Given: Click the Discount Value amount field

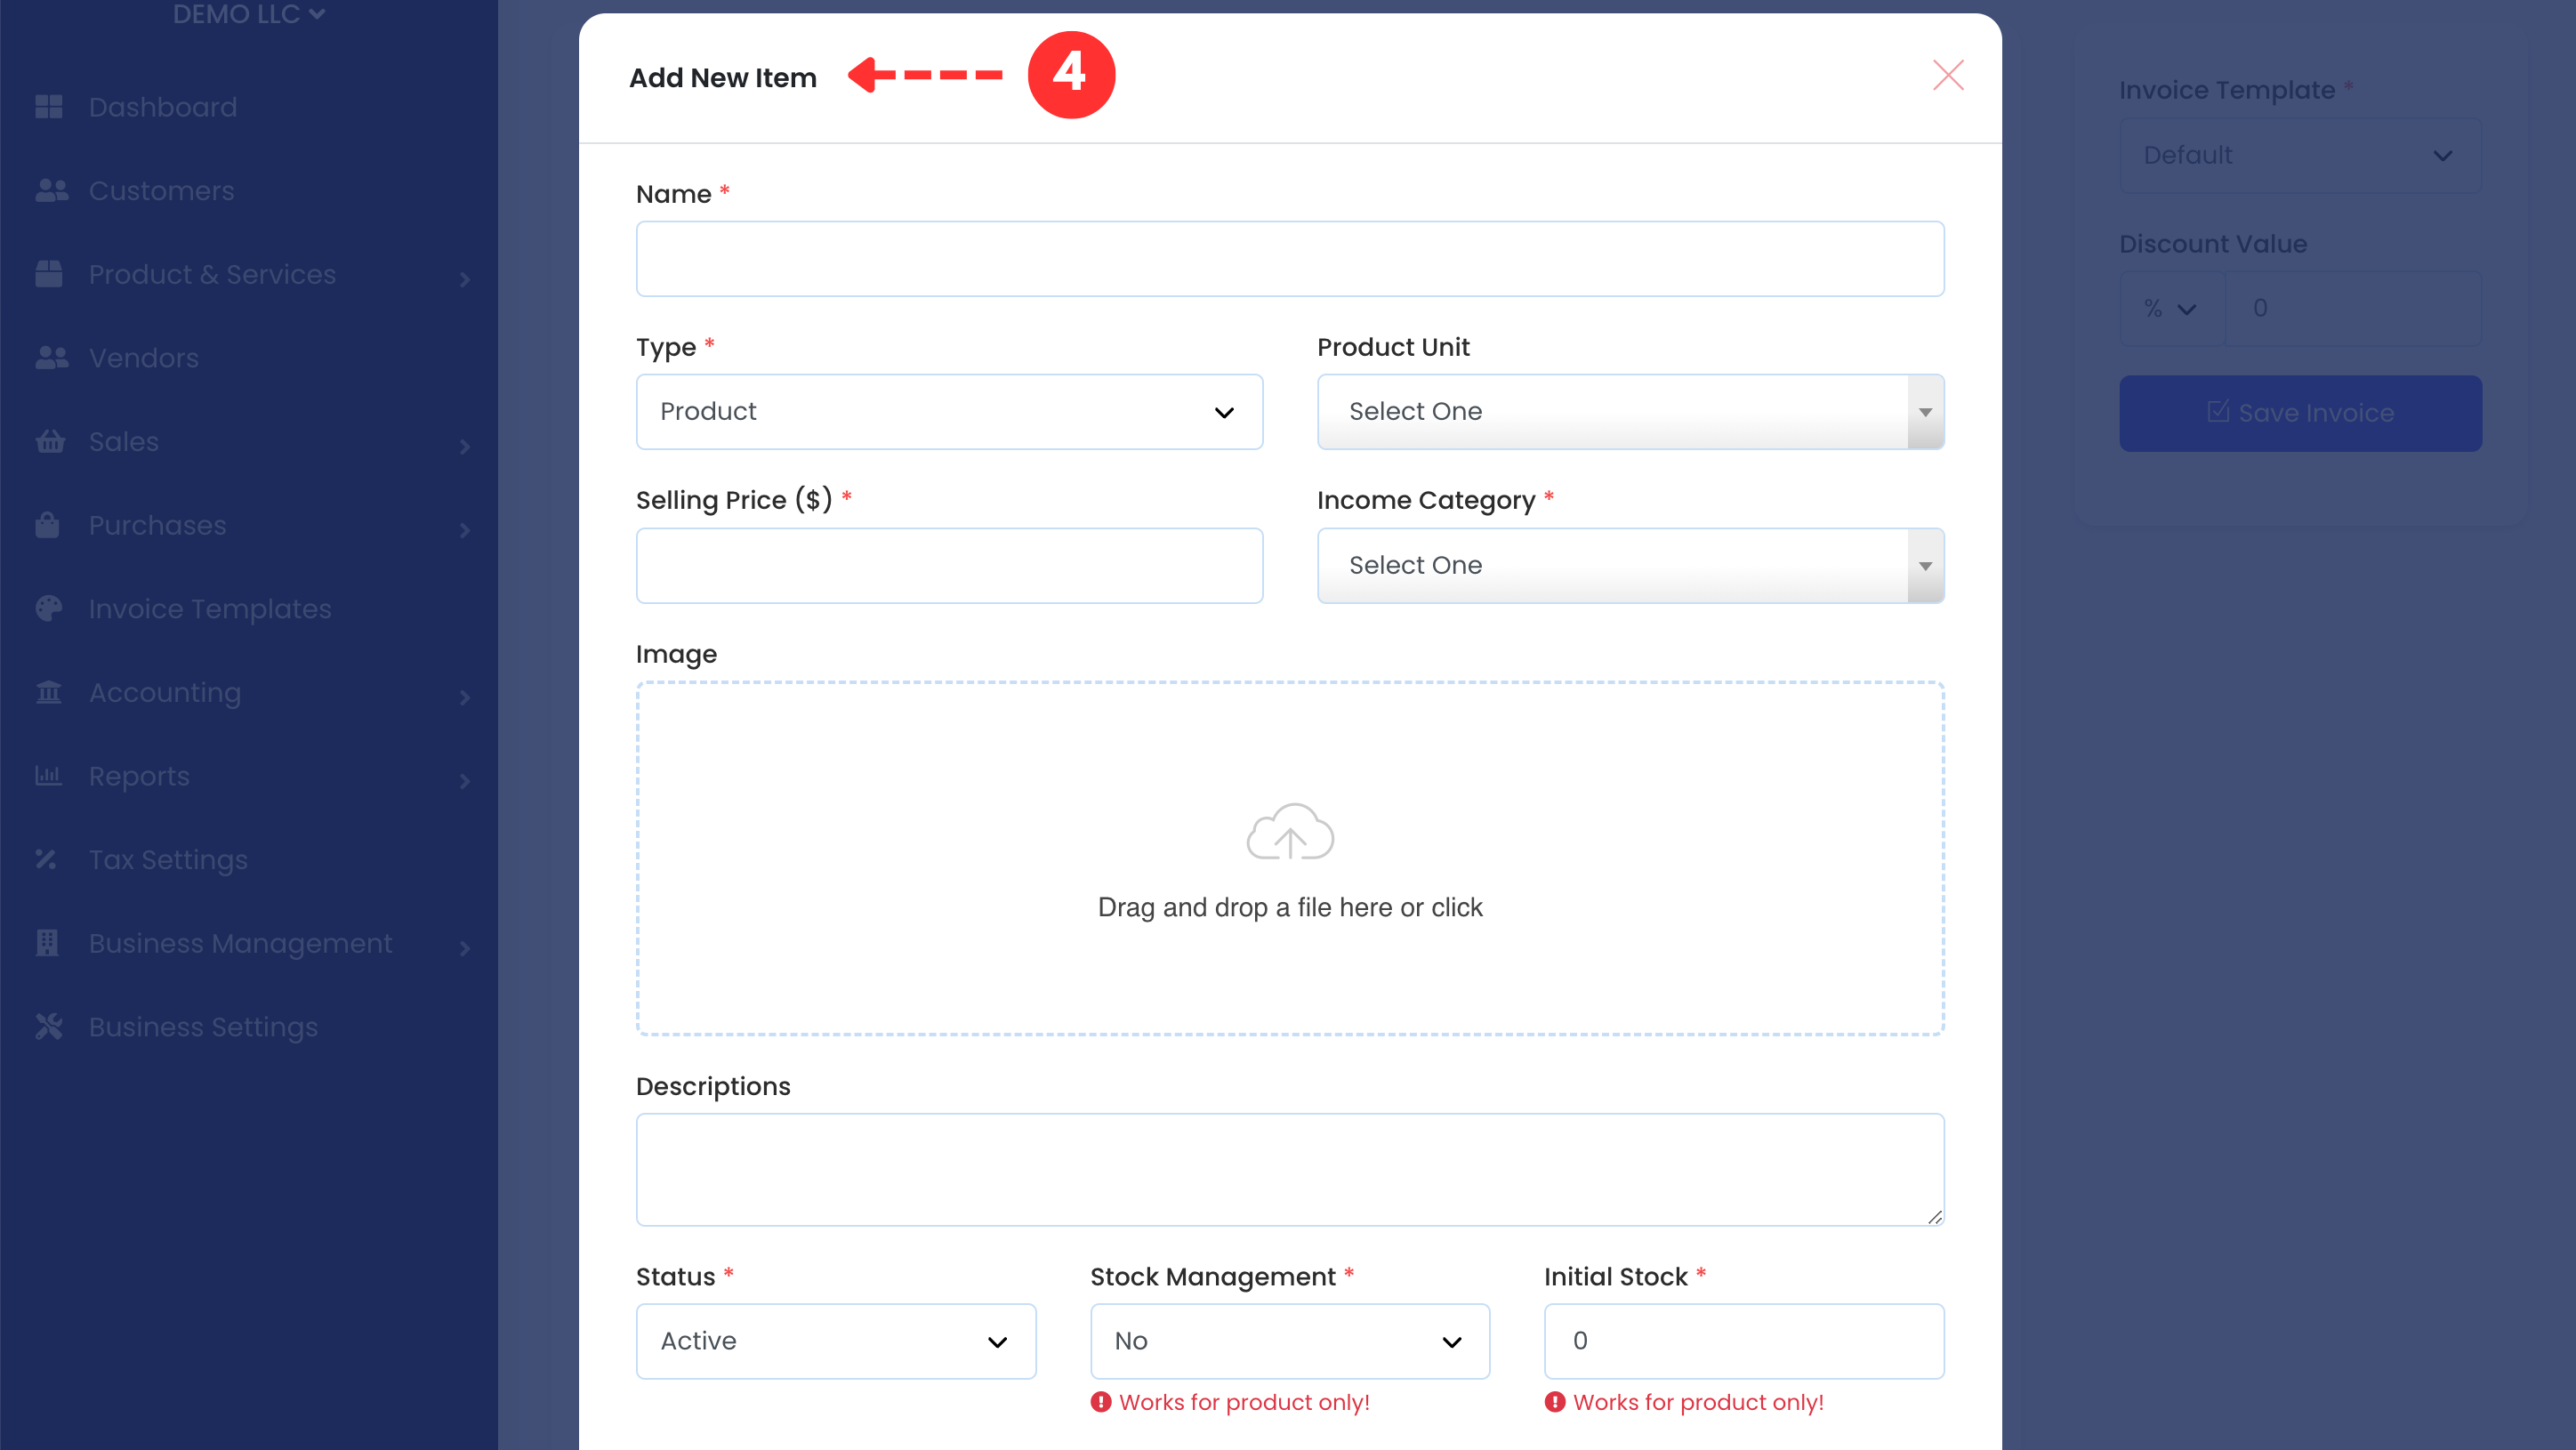Looking at the screenshot, I should point(2352,308).
